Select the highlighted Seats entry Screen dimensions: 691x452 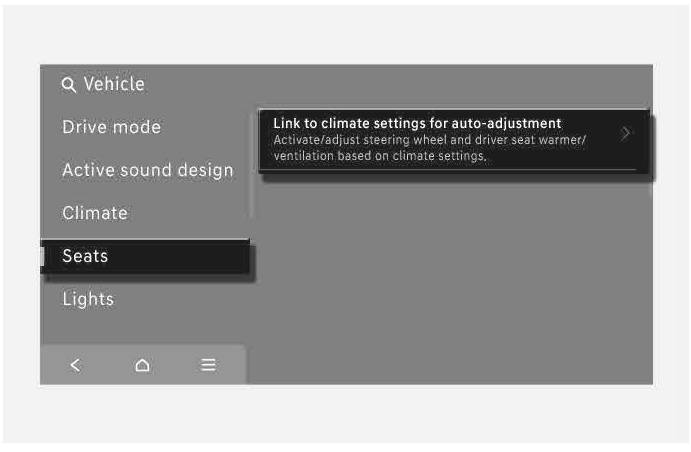(145, 256)
